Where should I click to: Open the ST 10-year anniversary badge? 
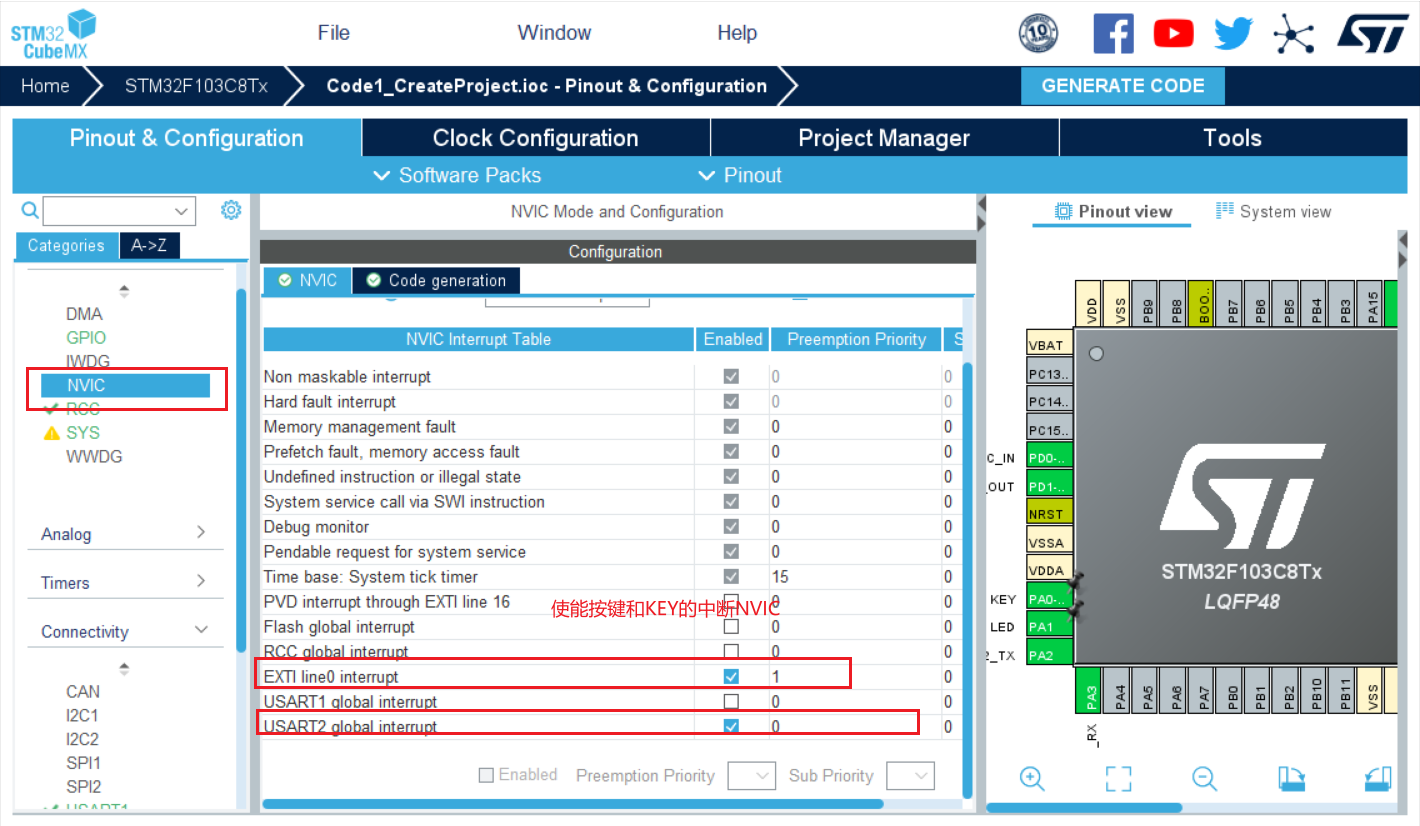pyautogui.click(x=1038, y=33)
